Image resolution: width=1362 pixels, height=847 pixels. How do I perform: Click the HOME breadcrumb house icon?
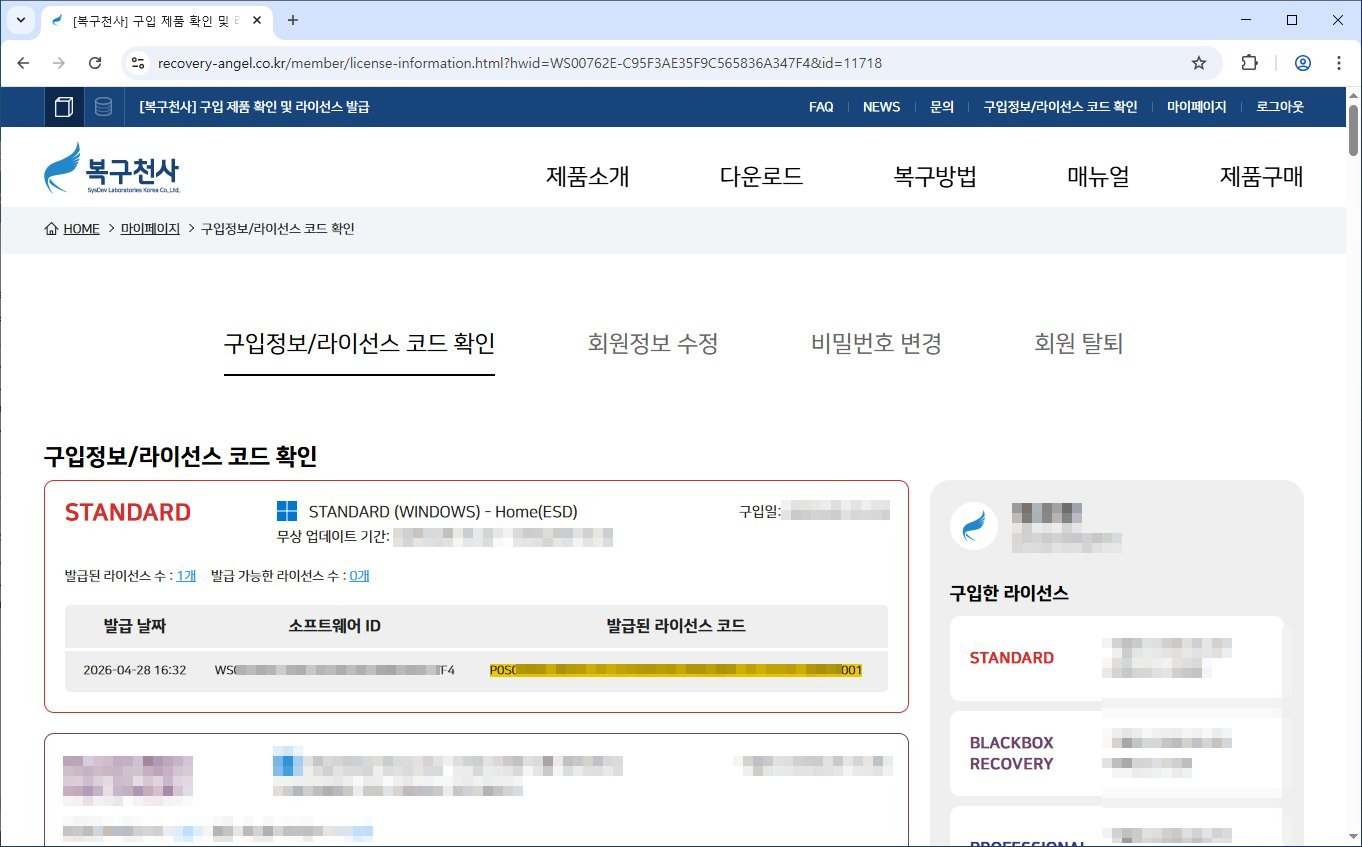51,229
